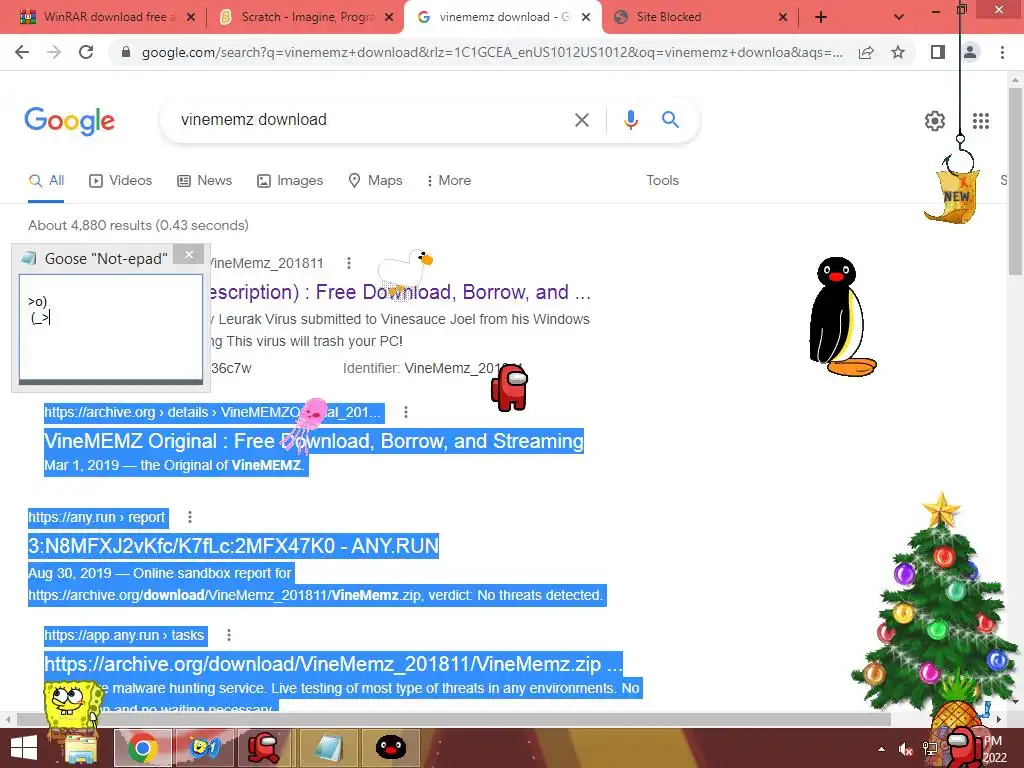Open the VineMEMZ Original archive result

click(x=313, y=441)
